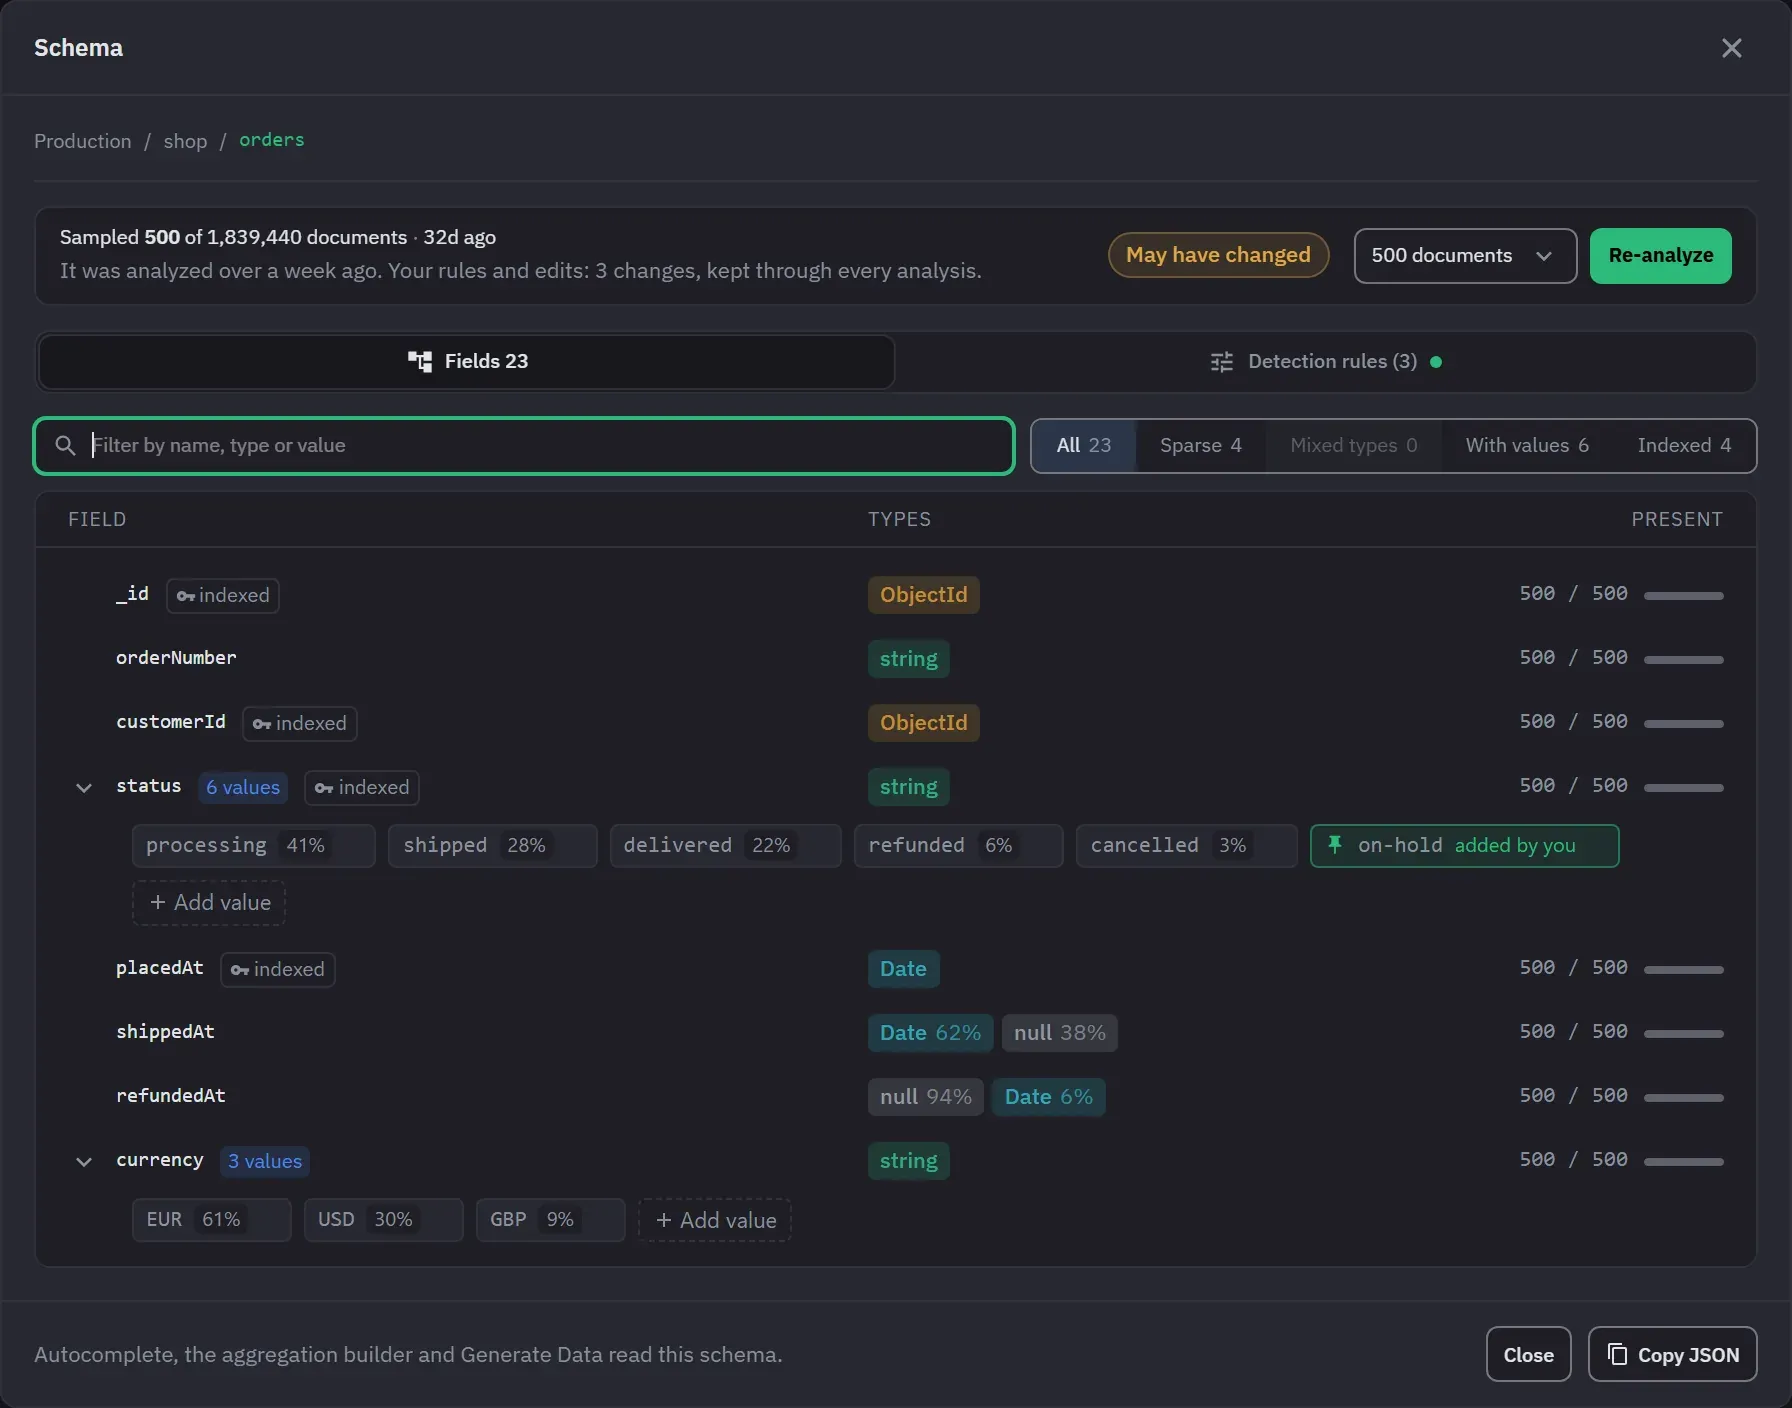Select the Sparse 4 filter

click(1200, 445)
